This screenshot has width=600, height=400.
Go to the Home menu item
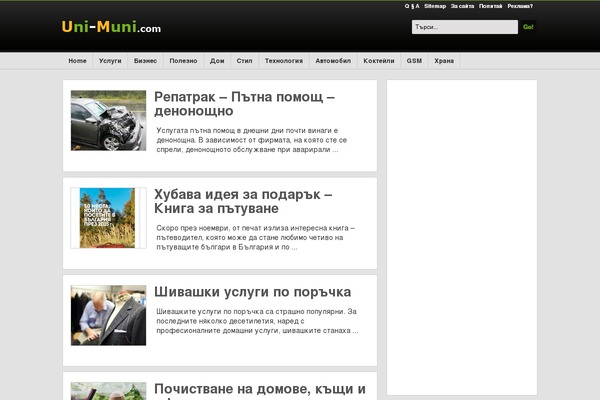pos(77,61)
